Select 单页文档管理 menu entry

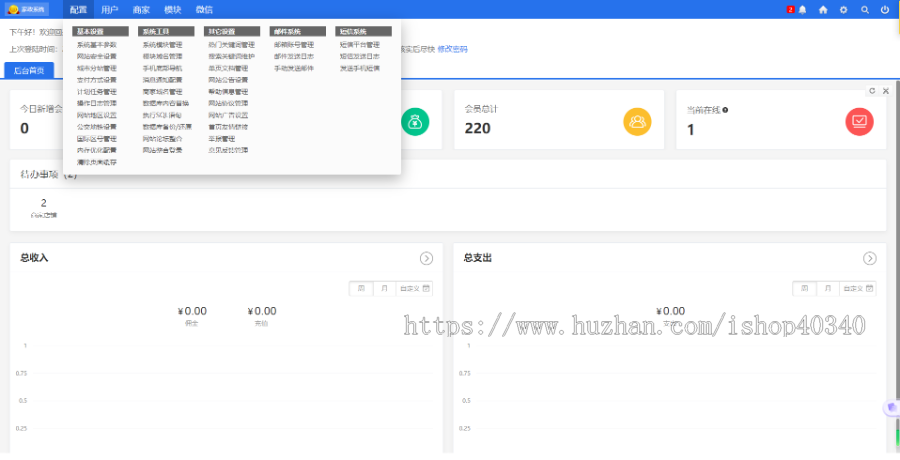228,68
